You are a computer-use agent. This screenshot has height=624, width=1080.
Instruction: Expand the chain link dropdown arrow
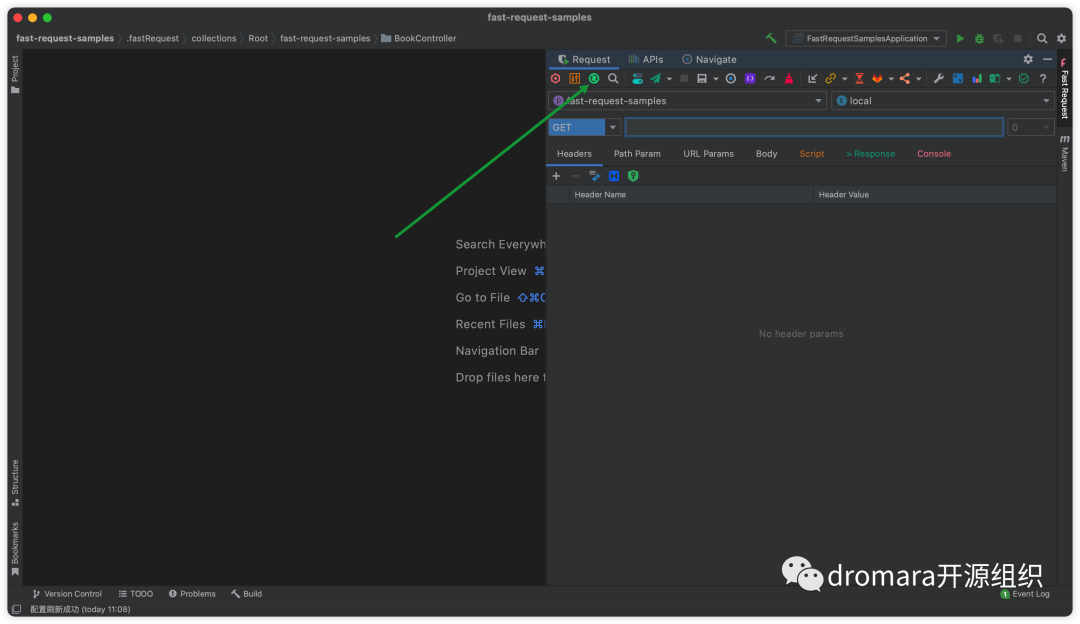pyautogui.click(x=844, y=79)
